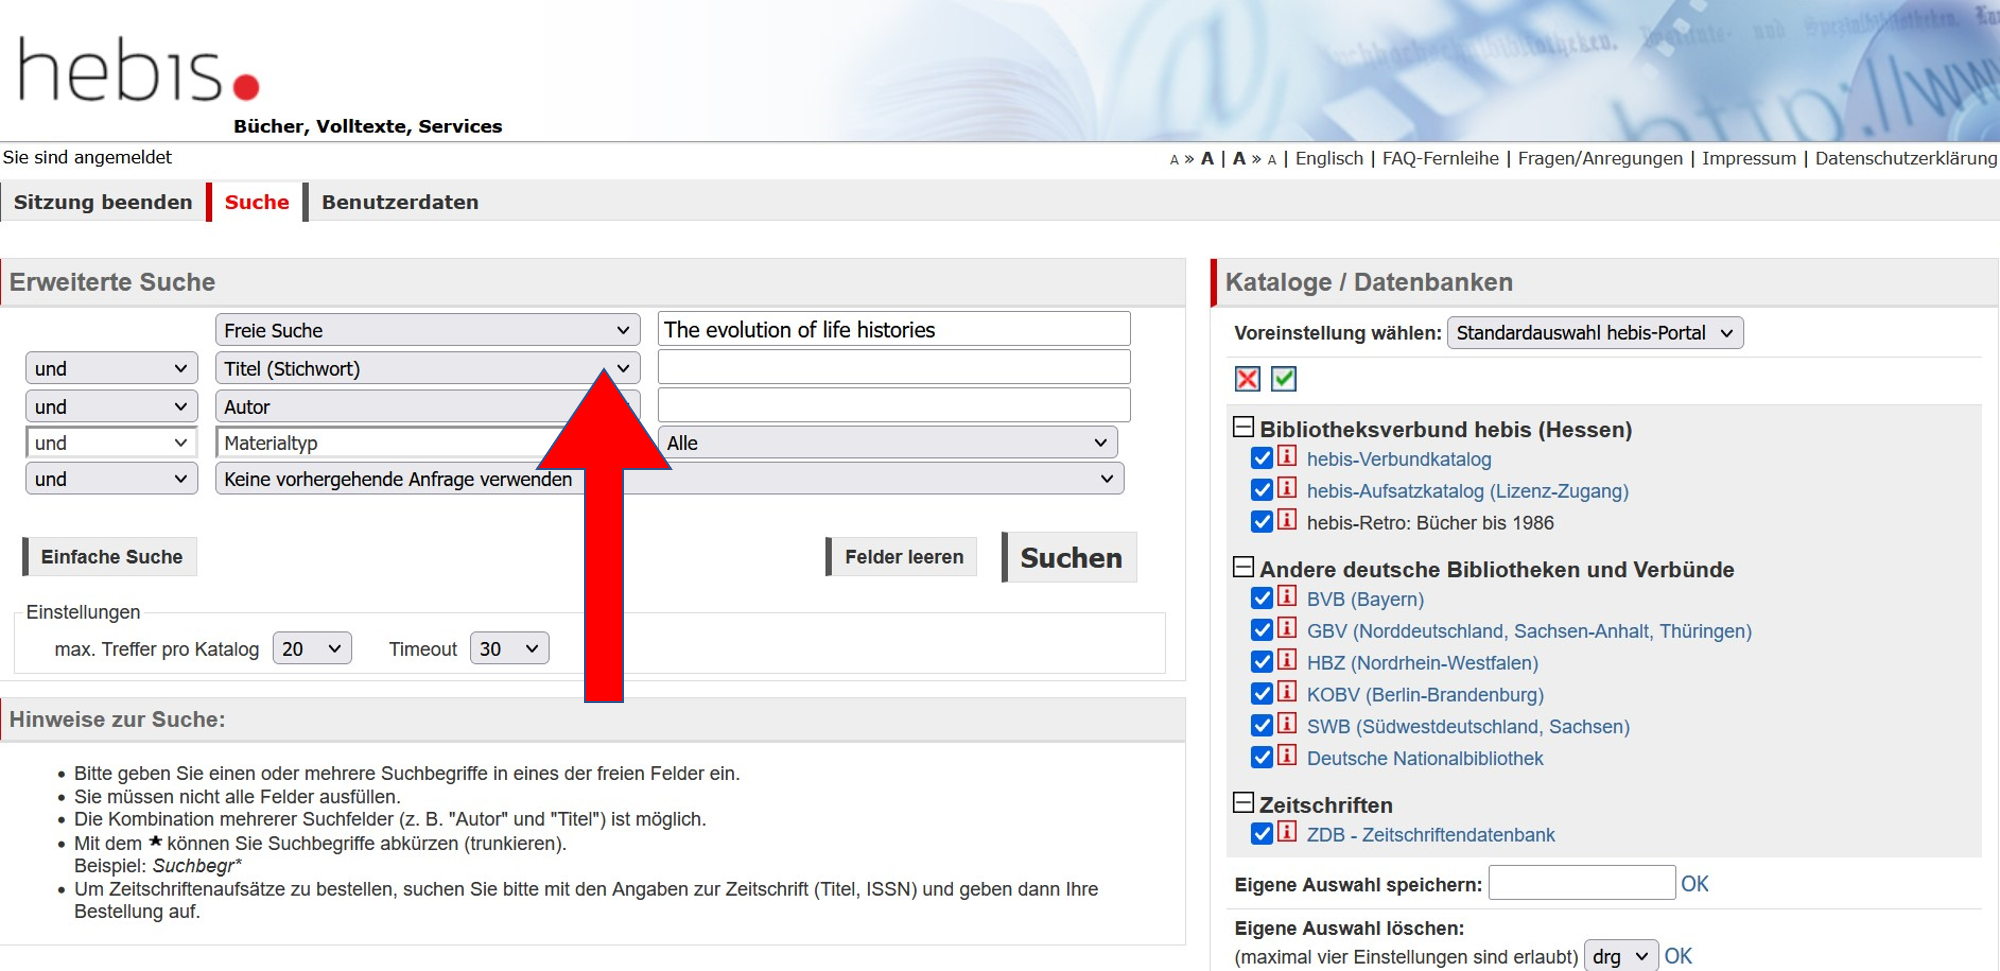Uncheck BVB (Bayern) checkbox
Screen dimensions: 2000x971
click(x=1262, y=599)
